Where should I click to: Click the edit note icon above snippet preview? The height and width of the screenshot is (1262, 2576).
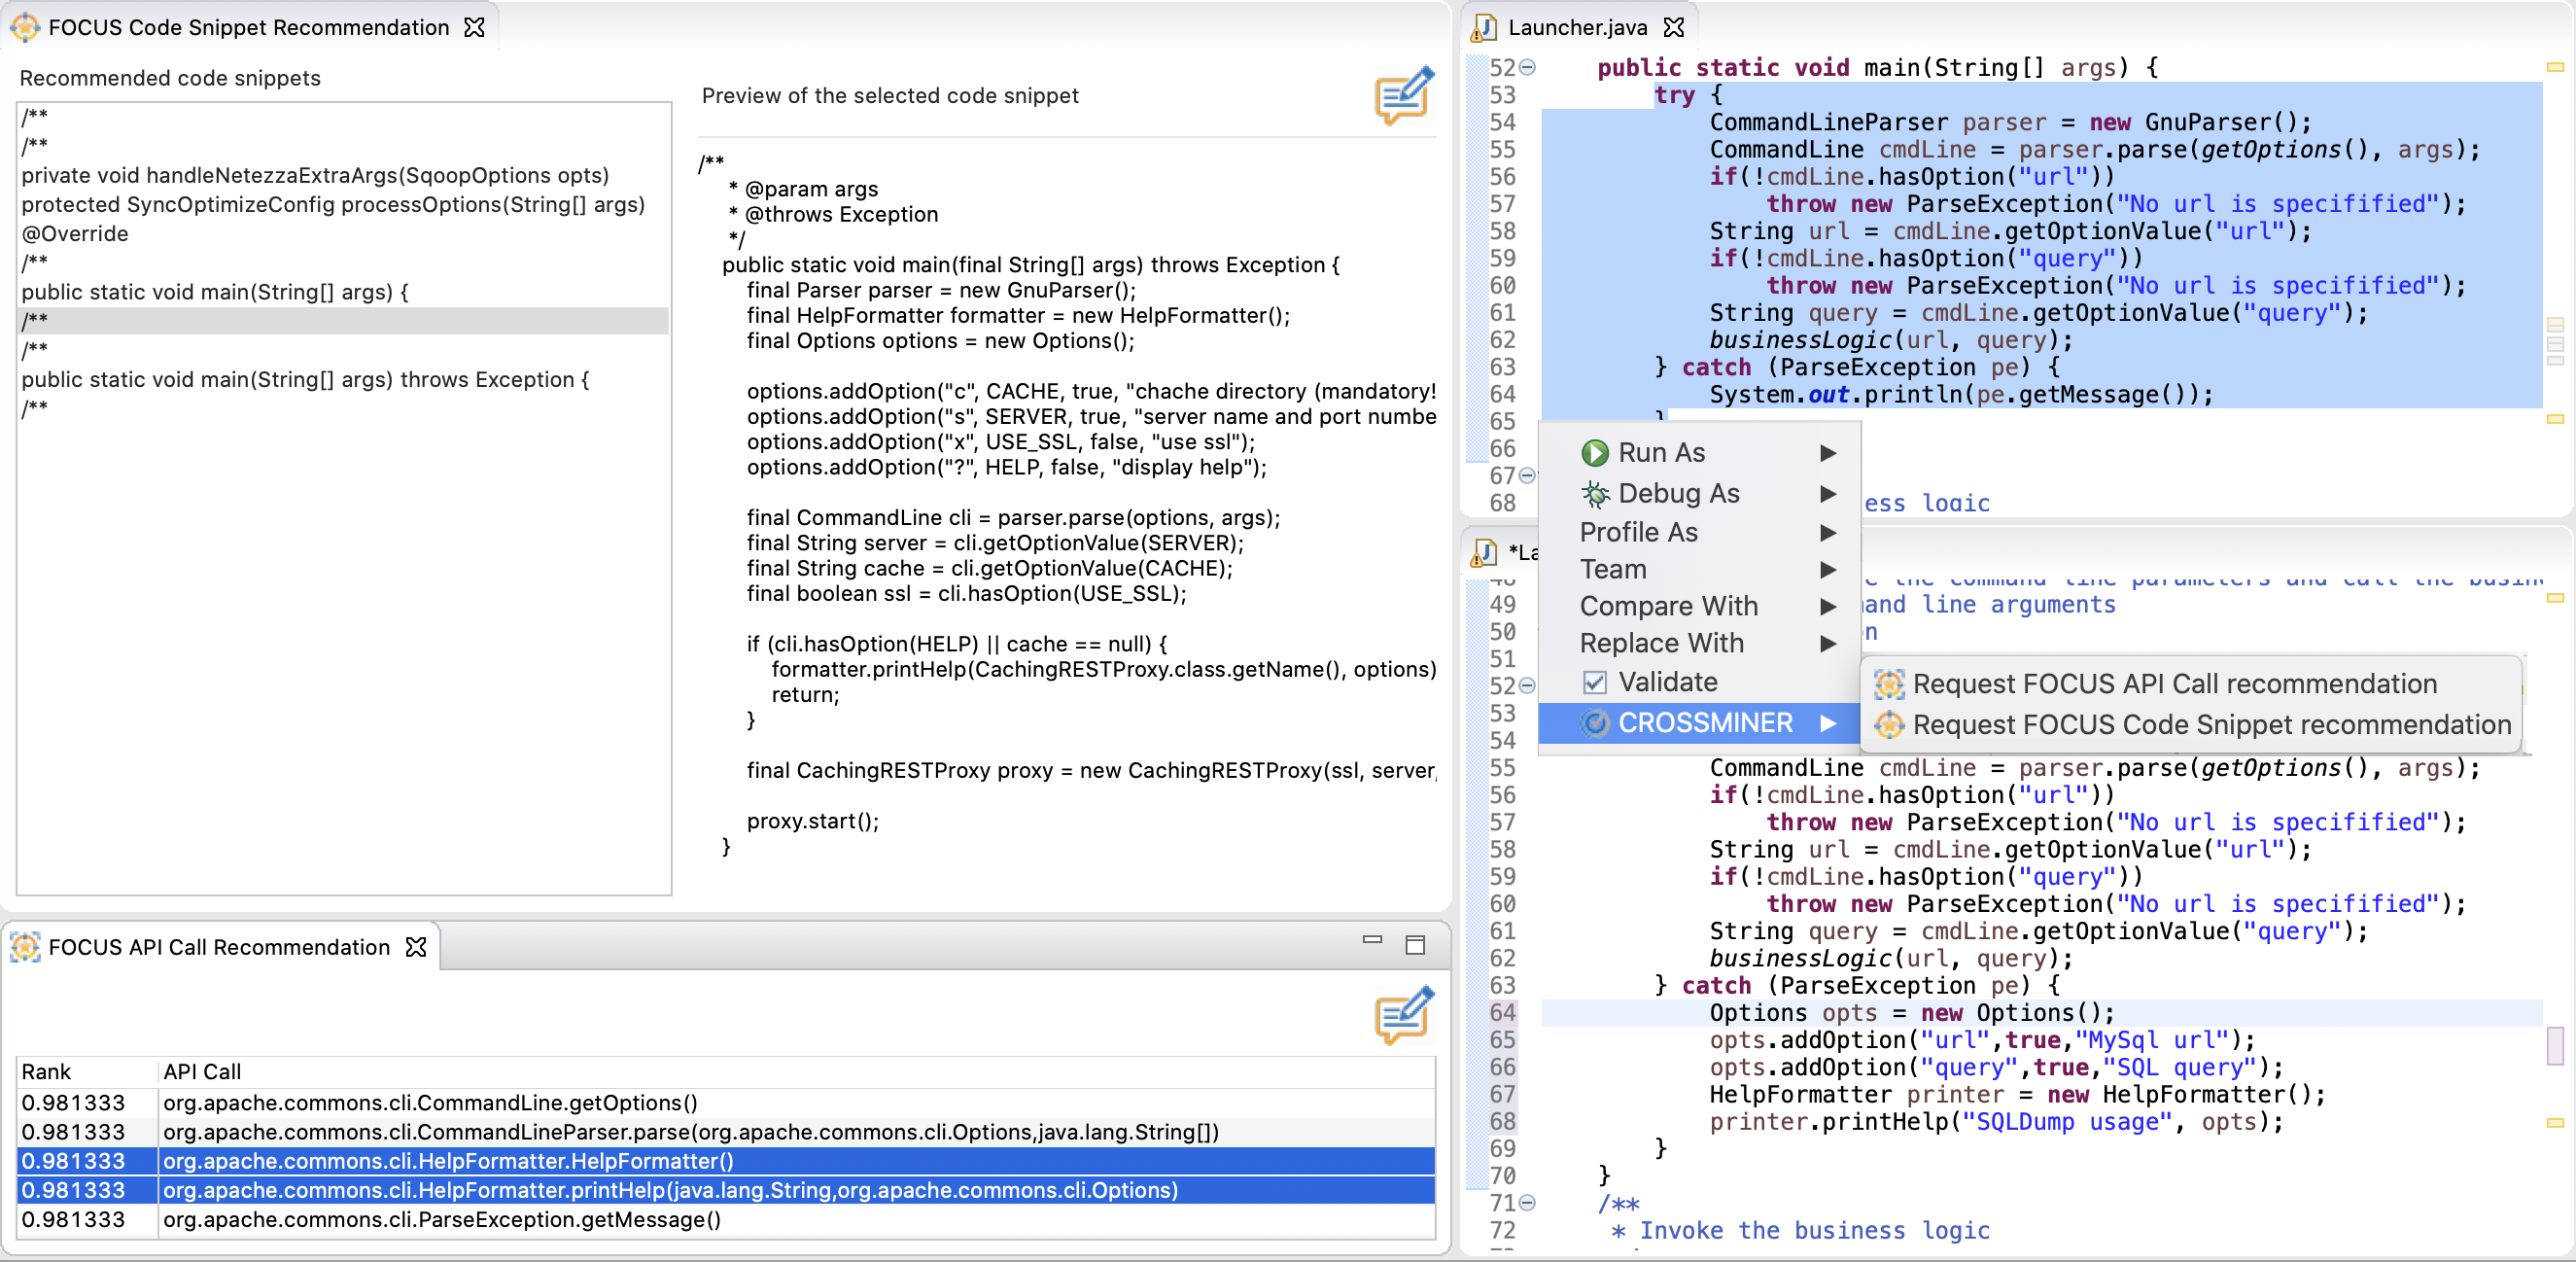pos(1403,96)
